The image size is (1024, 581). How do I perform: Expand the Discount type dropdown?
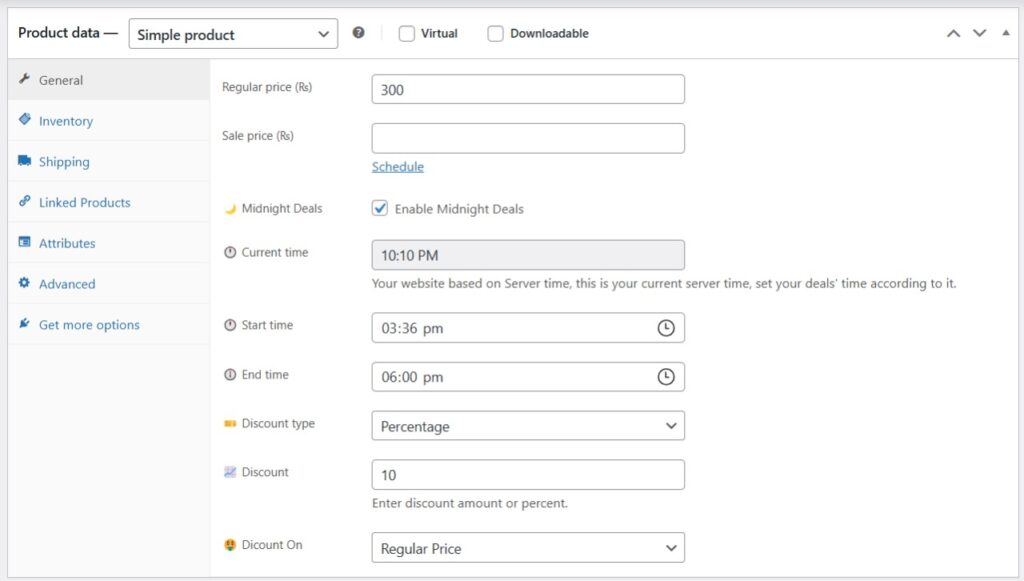[528, 426]
